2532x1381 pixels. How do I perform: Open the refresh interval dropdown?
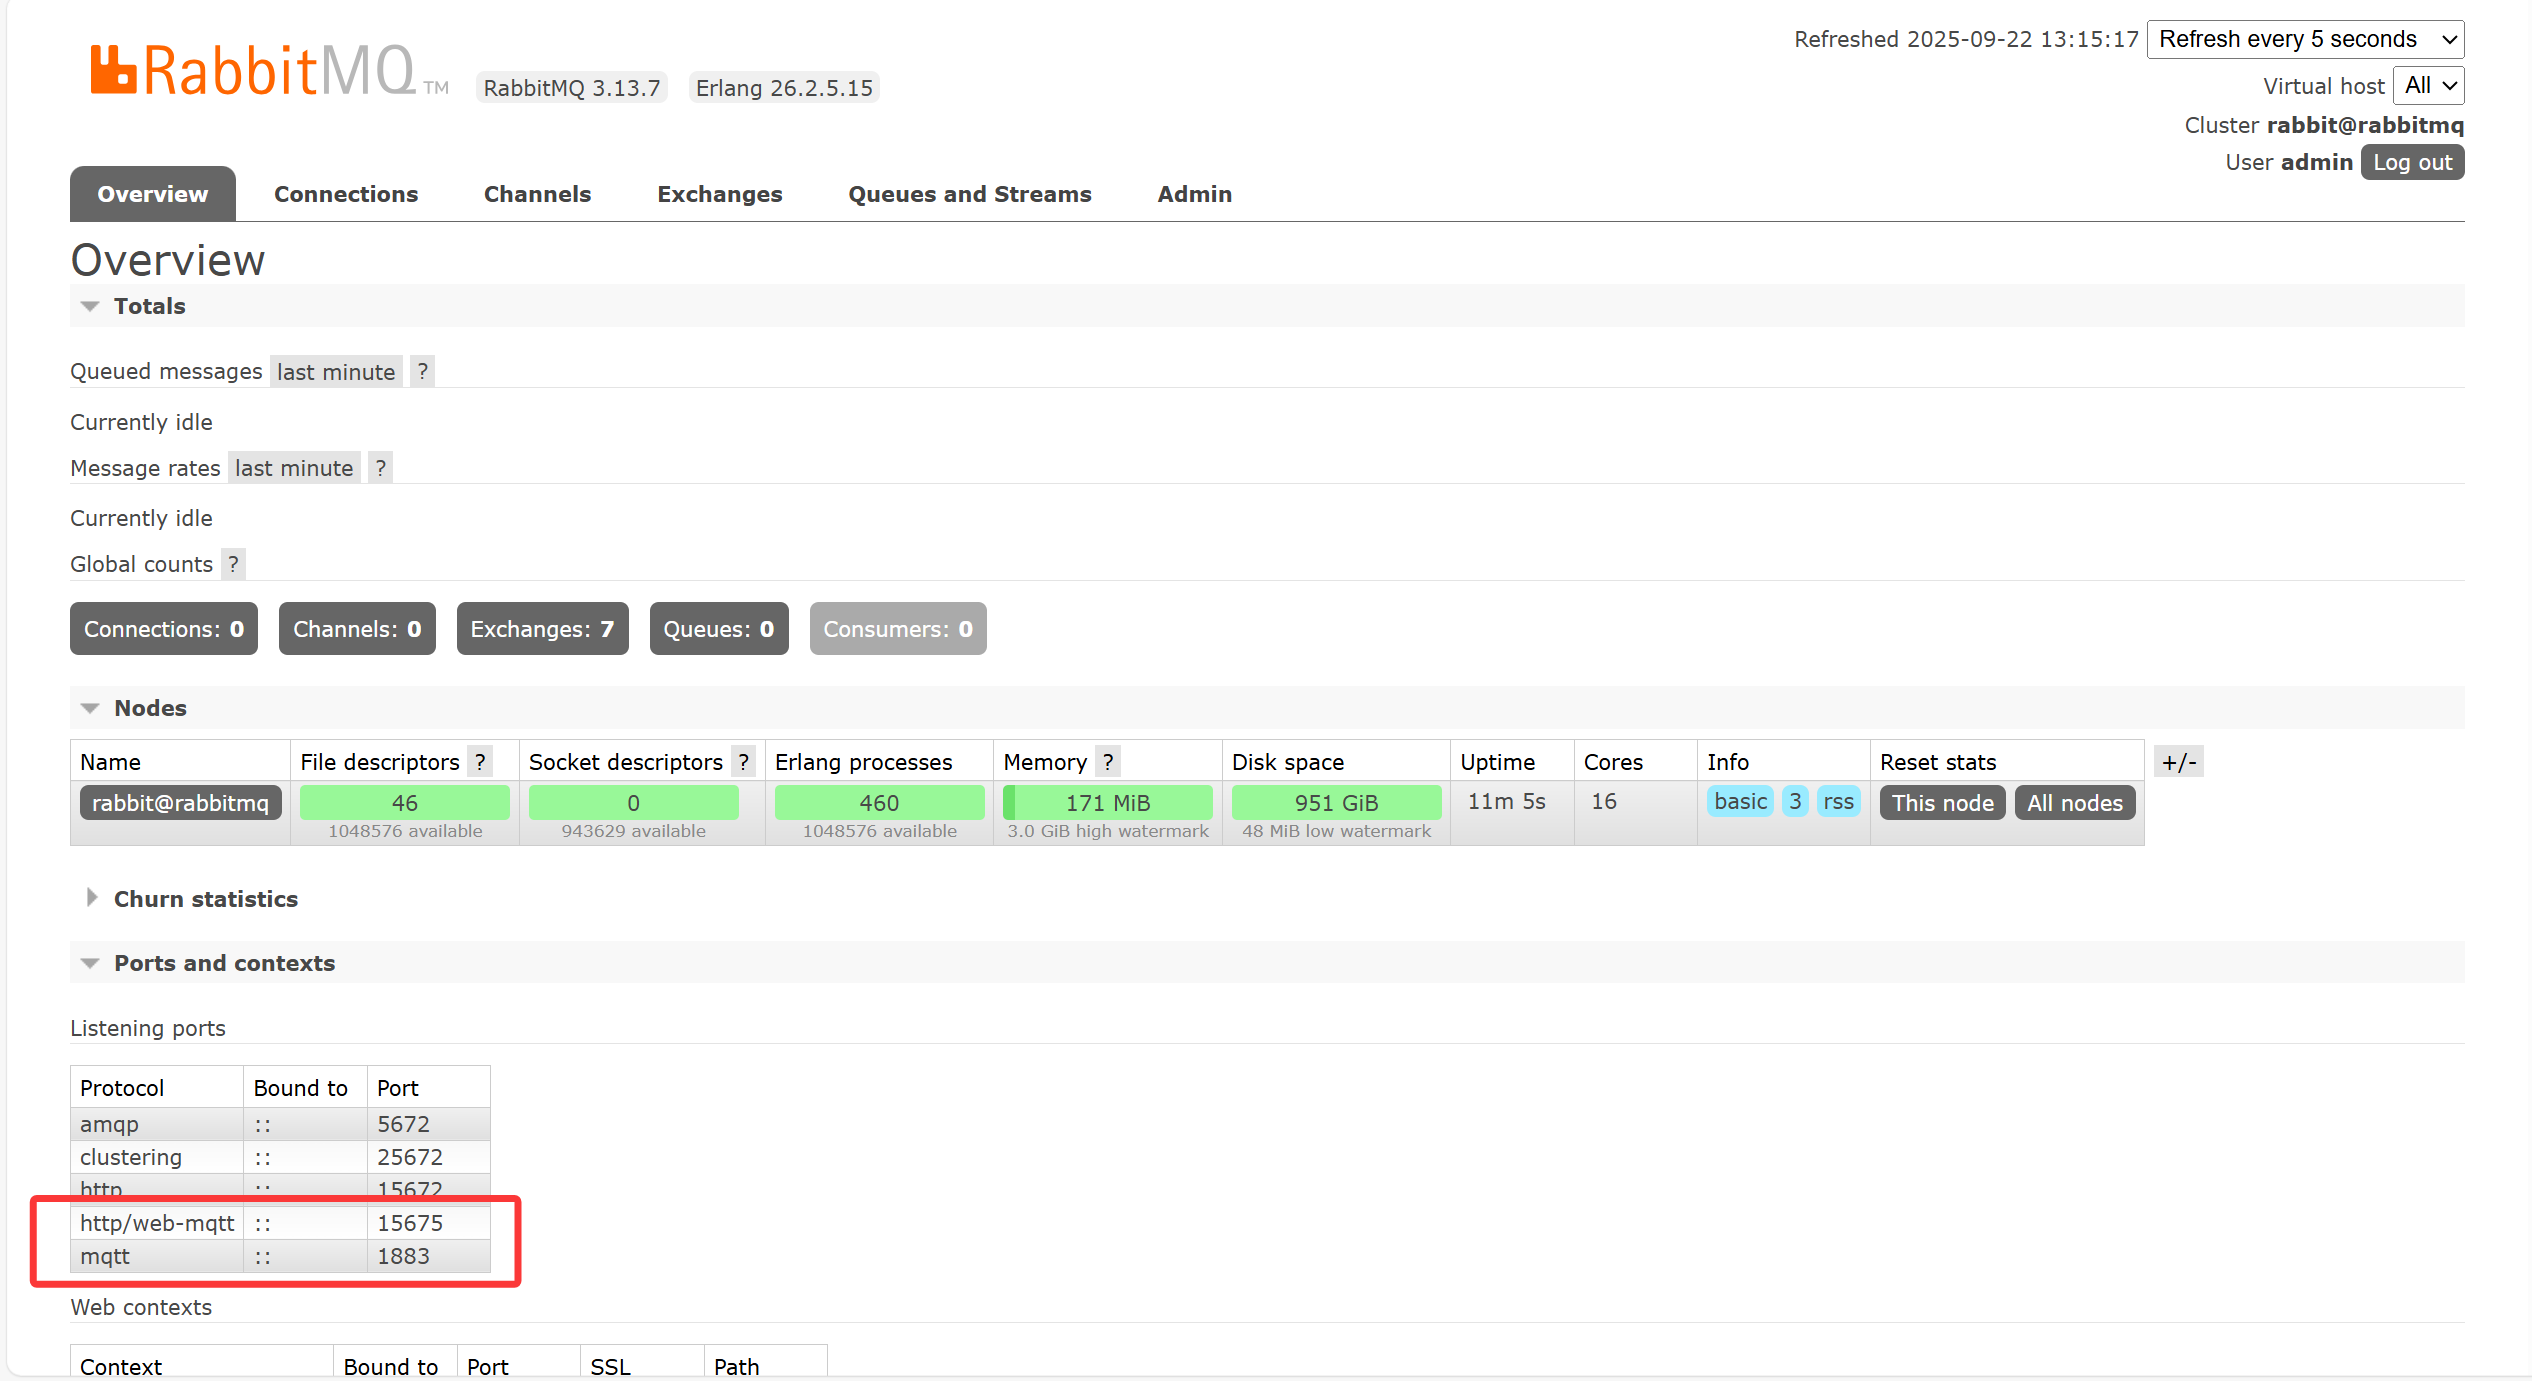click(2305, 39)
